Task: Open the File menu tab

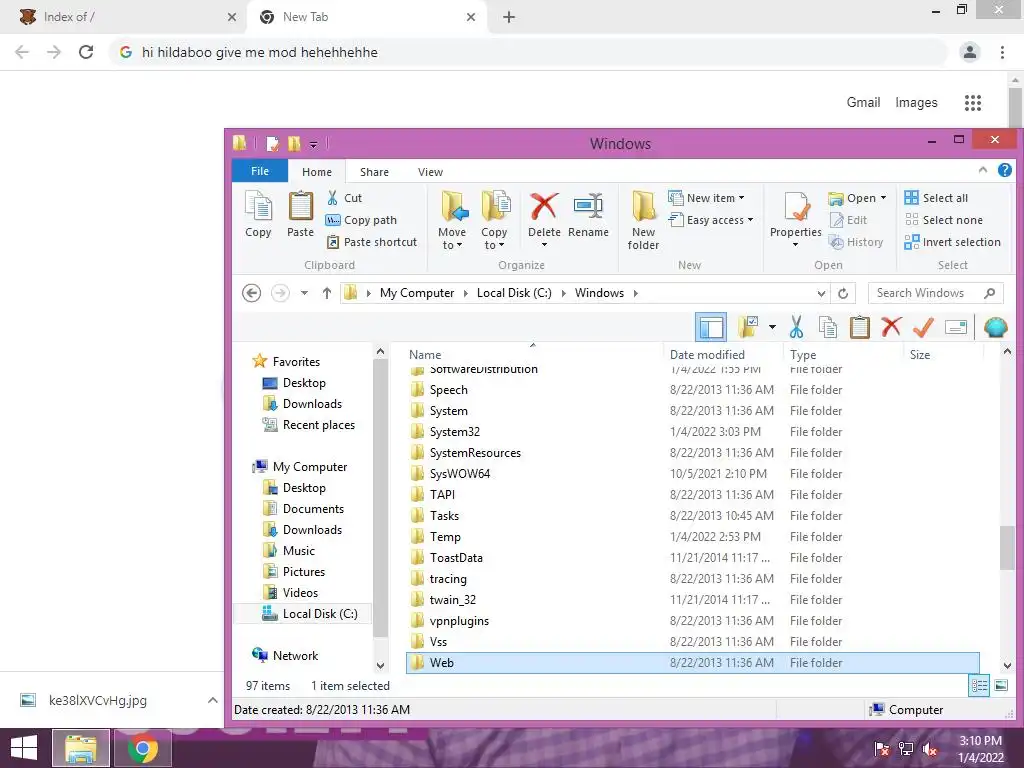Action: 260,171
